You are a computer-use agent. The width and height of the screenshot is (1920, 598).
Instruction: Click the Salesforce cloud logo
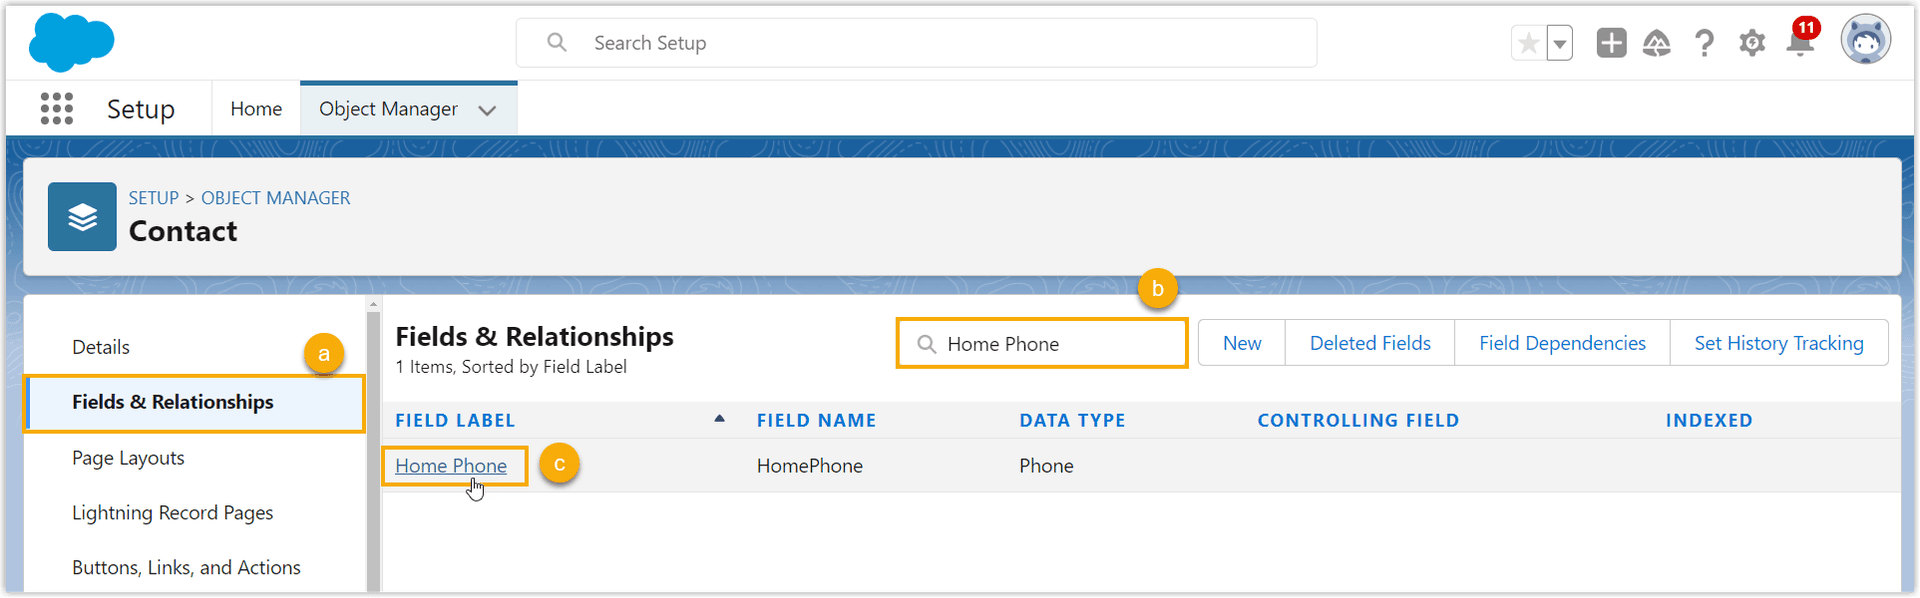coord(71,43)
